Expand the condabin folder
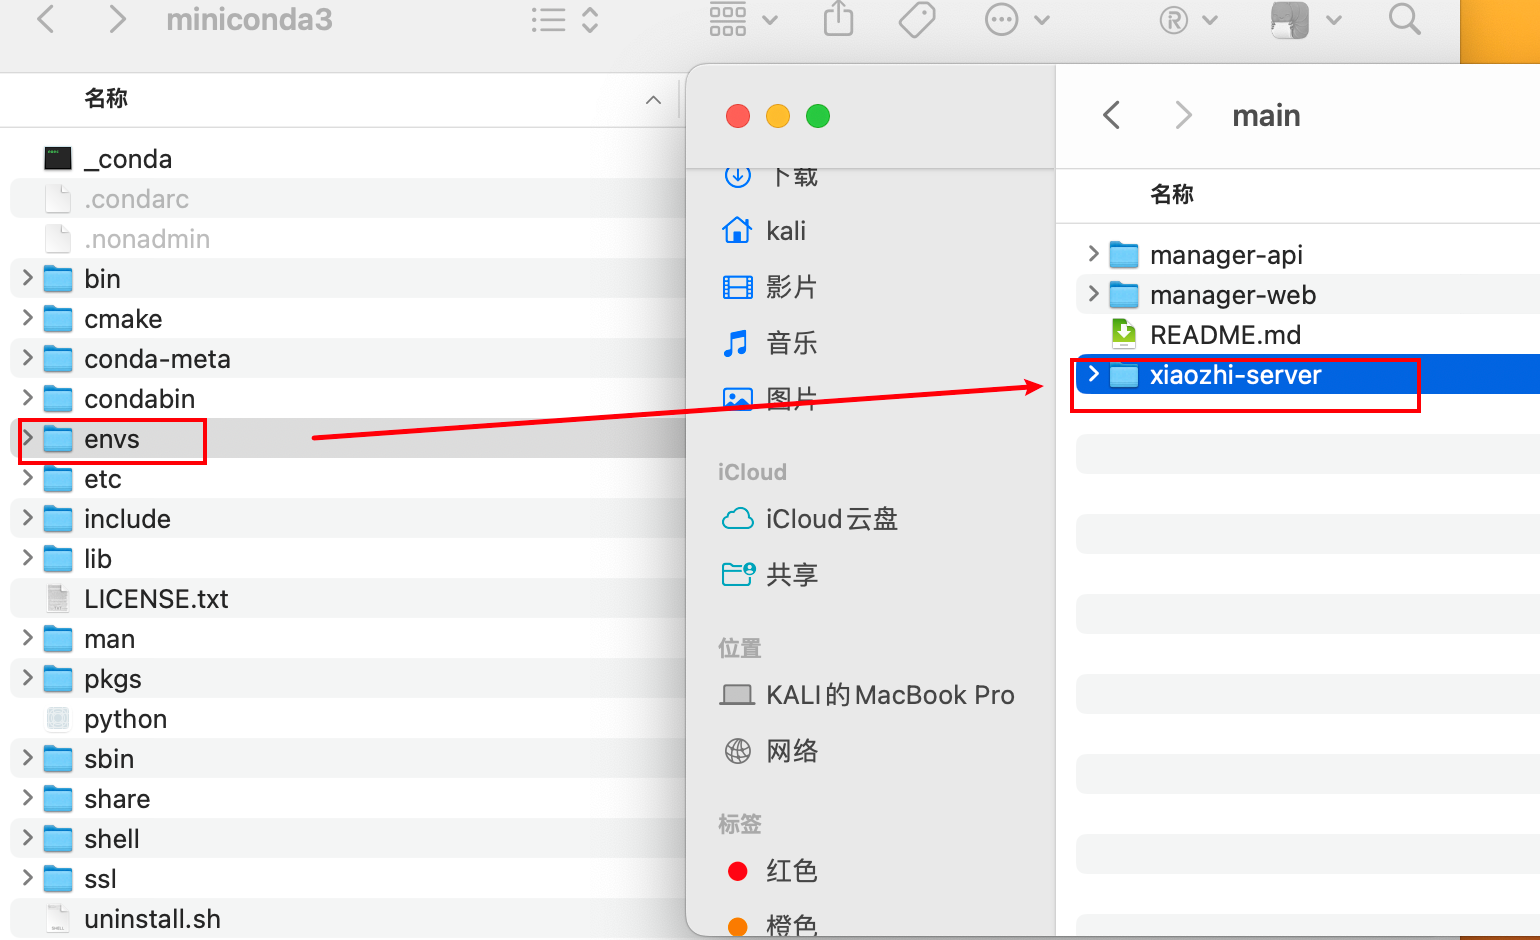The height and width of the screenshot is (940, 1540). tap(28, 398)
